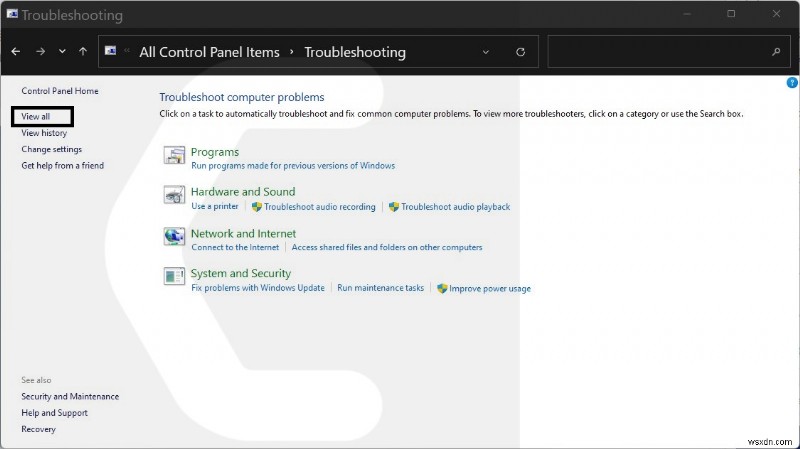Open Security and Maintenance

pyautogui.click(x=70, y=396)
